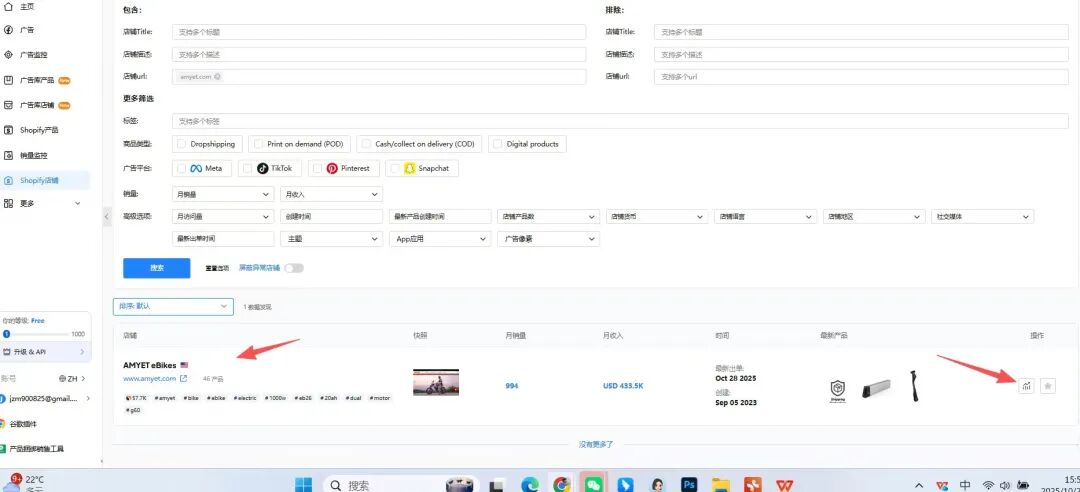1080x492 pixels.
Task: Open the 排序: 默认 sort dropdown
Action: 173,306
